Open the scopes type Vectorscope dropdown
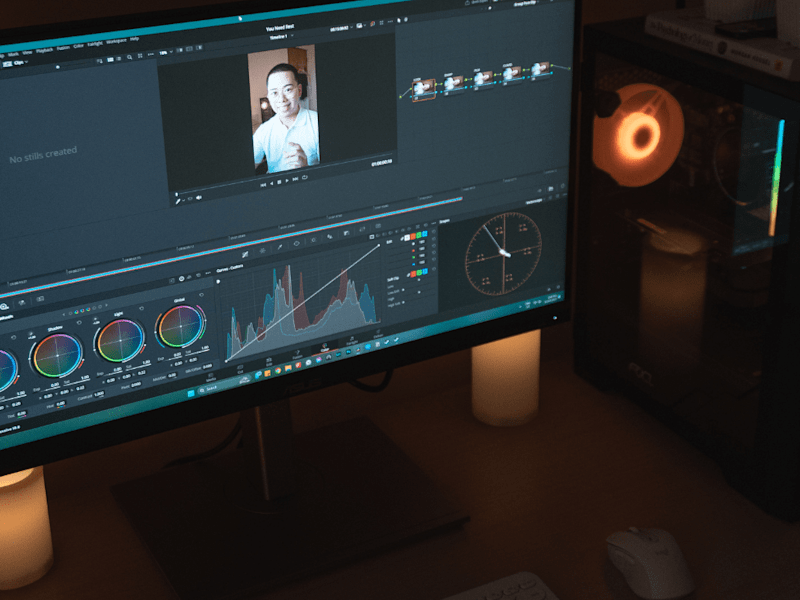 coord(534,202)
